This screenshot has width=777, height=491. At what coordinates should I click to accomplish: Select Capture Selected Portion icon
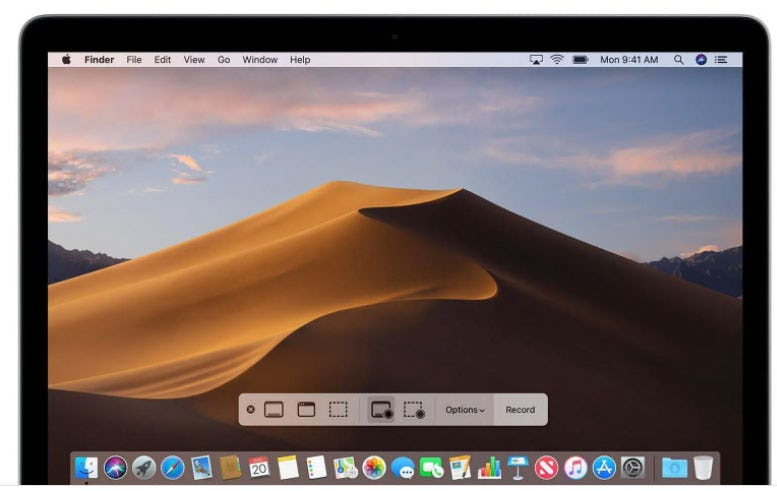click(x=338, y=410)
